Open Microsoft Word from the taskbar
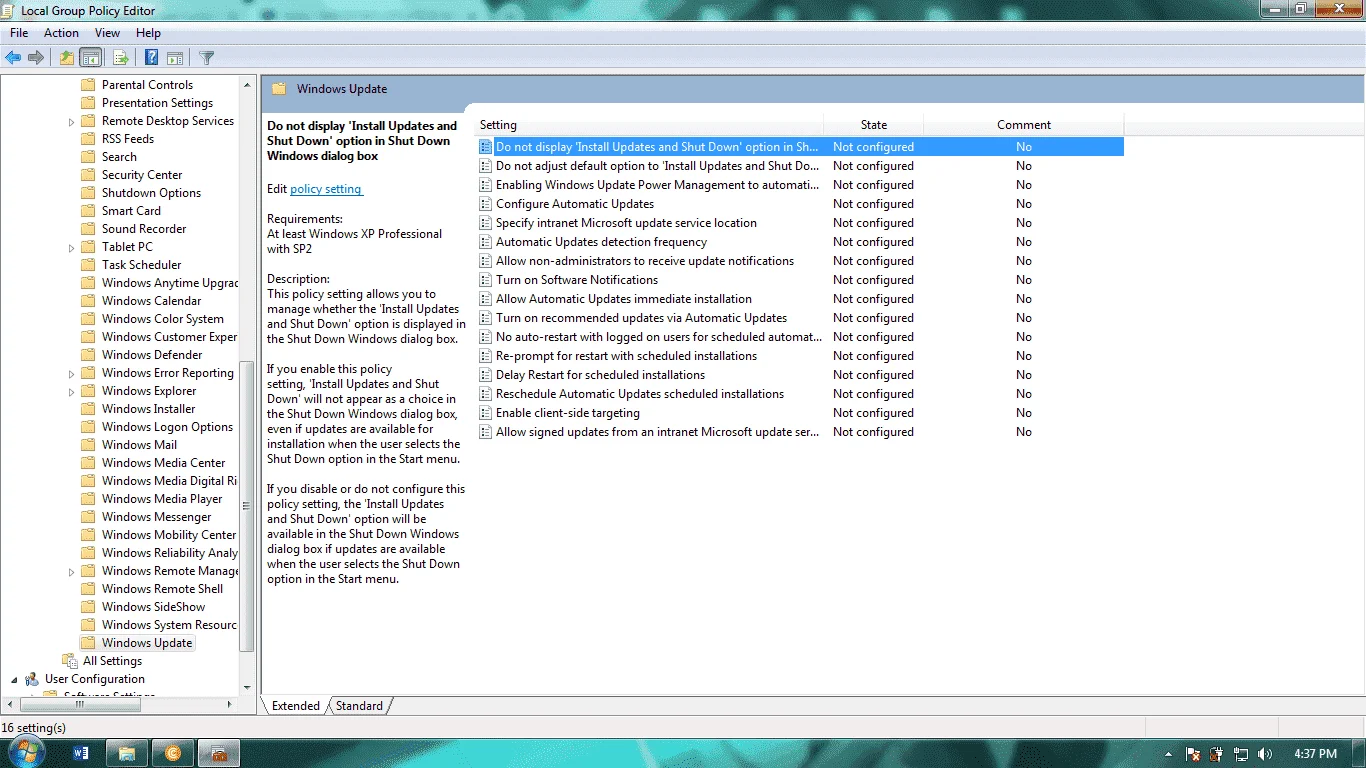The image size is (1366, 768). tap(82, 754)
